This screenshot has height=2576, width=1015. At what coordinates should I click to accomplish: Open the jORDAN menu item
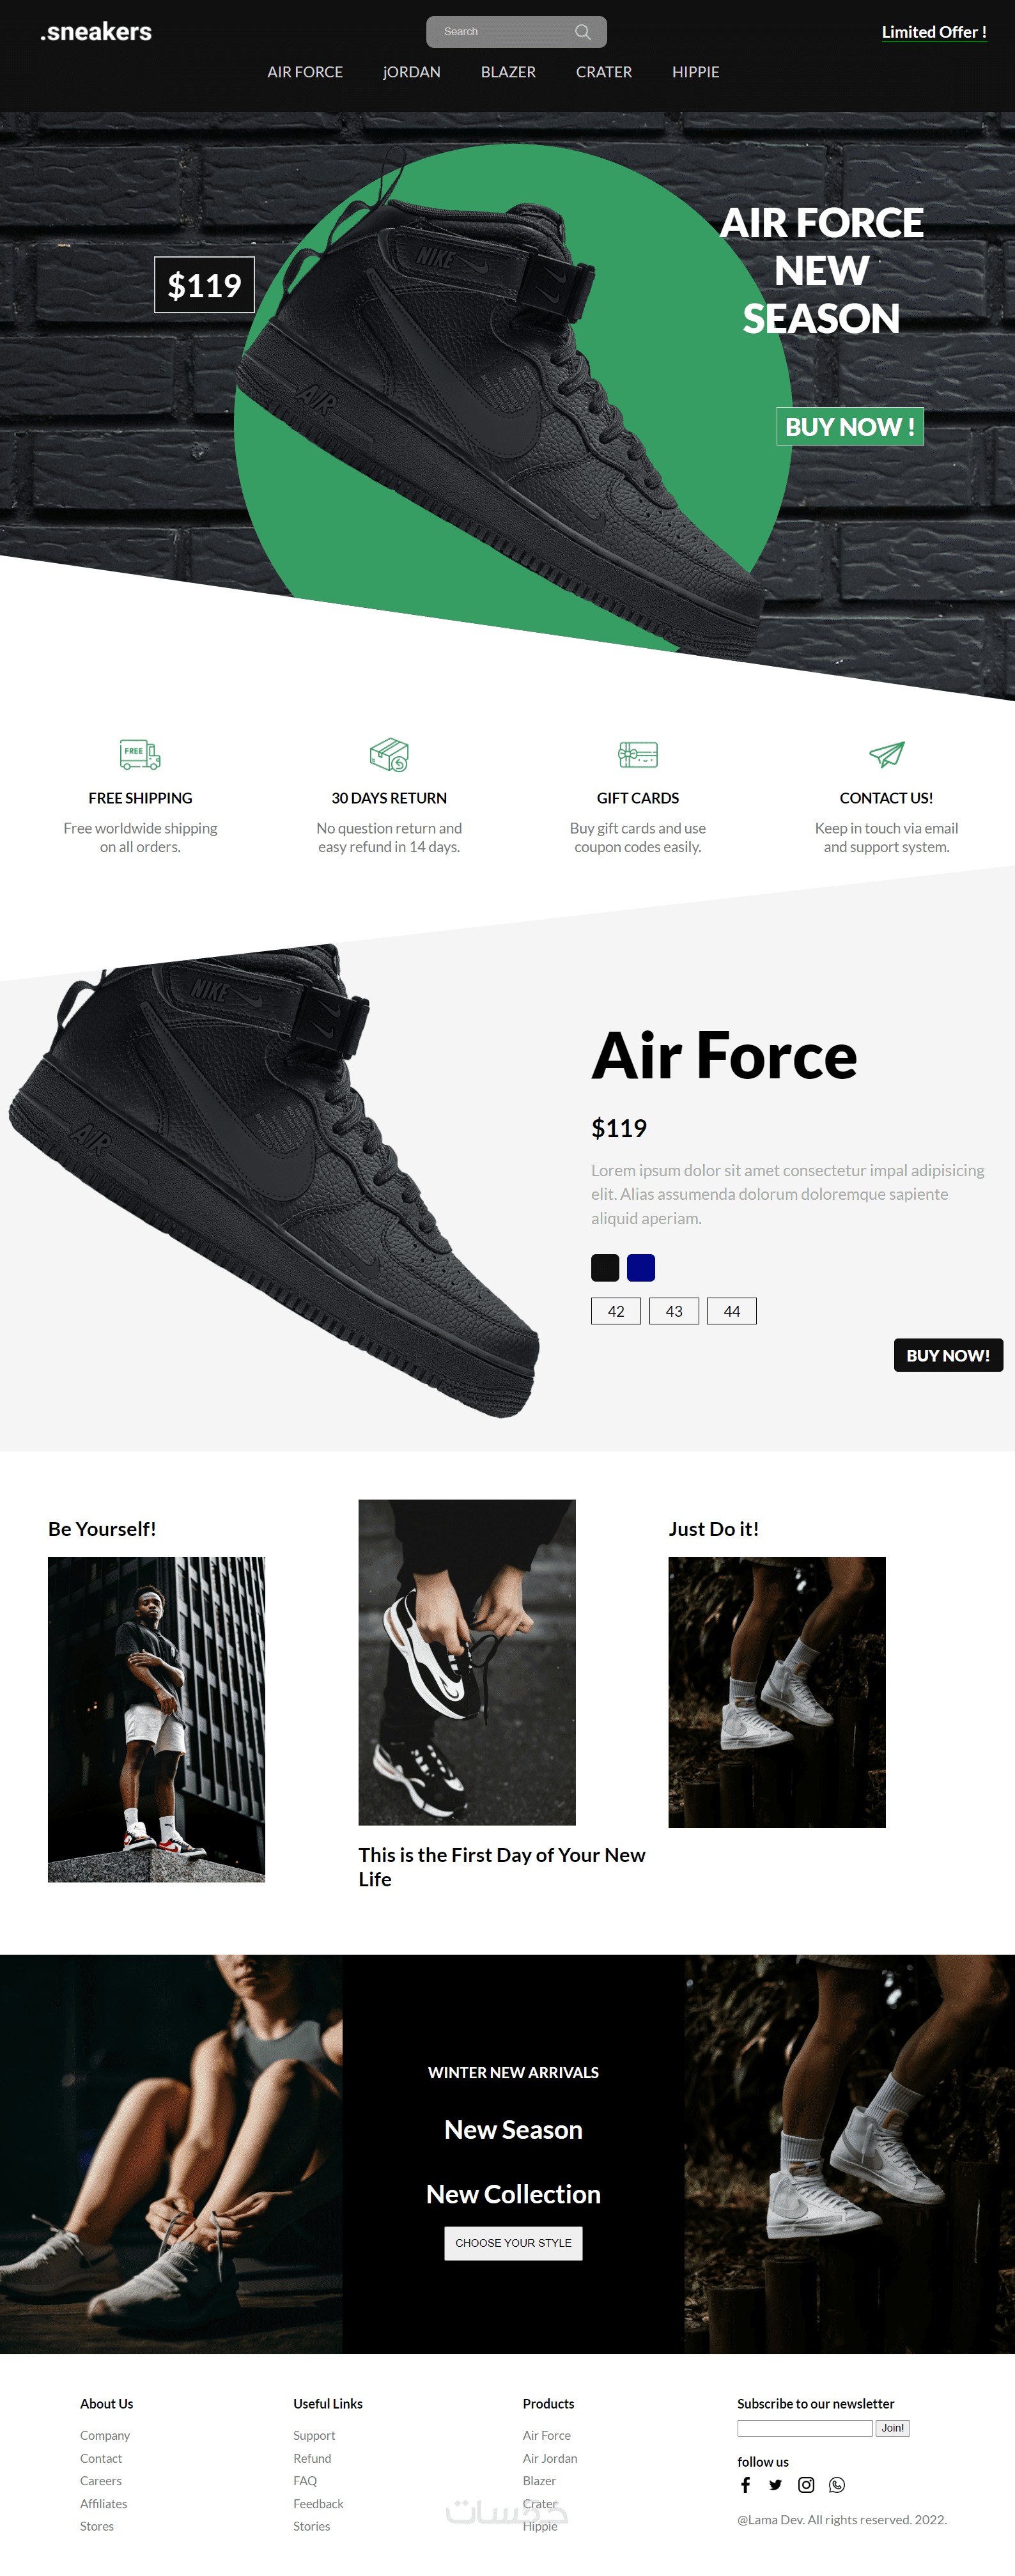coord(412,72)
